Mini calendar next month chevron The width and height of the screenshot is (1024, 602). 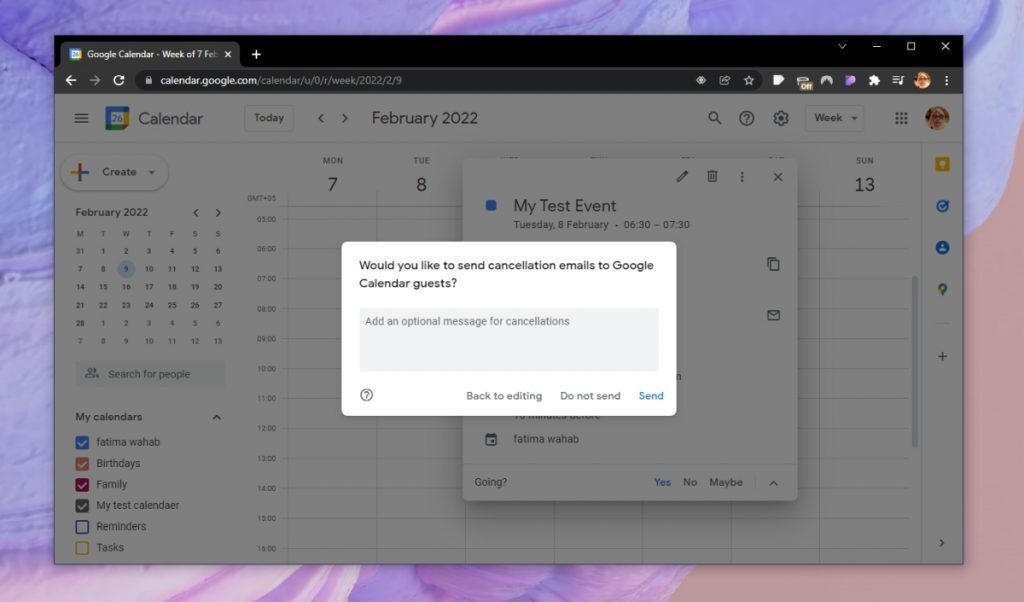[218, 213]
